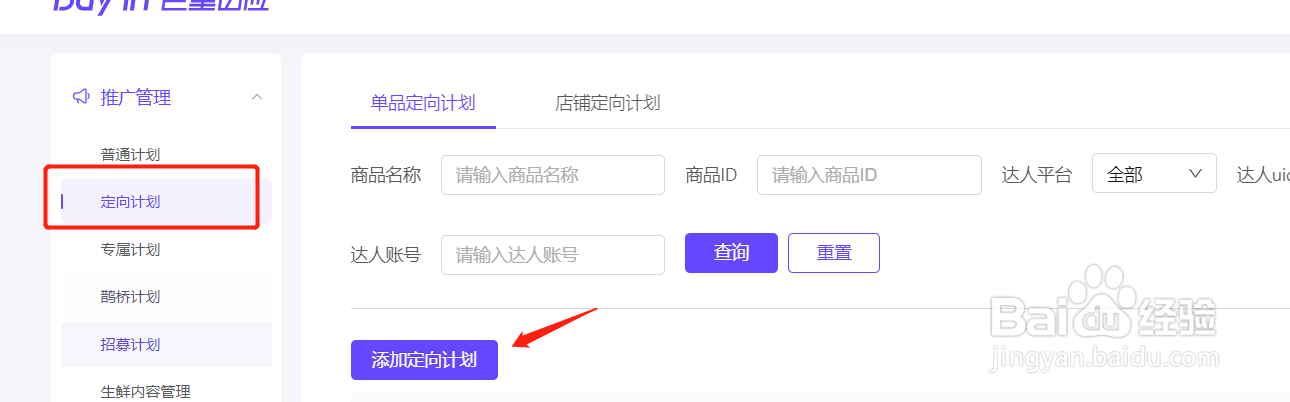Switch to the 单品定向计划 tab
1290x402 pixels.
tap(423, 103)
